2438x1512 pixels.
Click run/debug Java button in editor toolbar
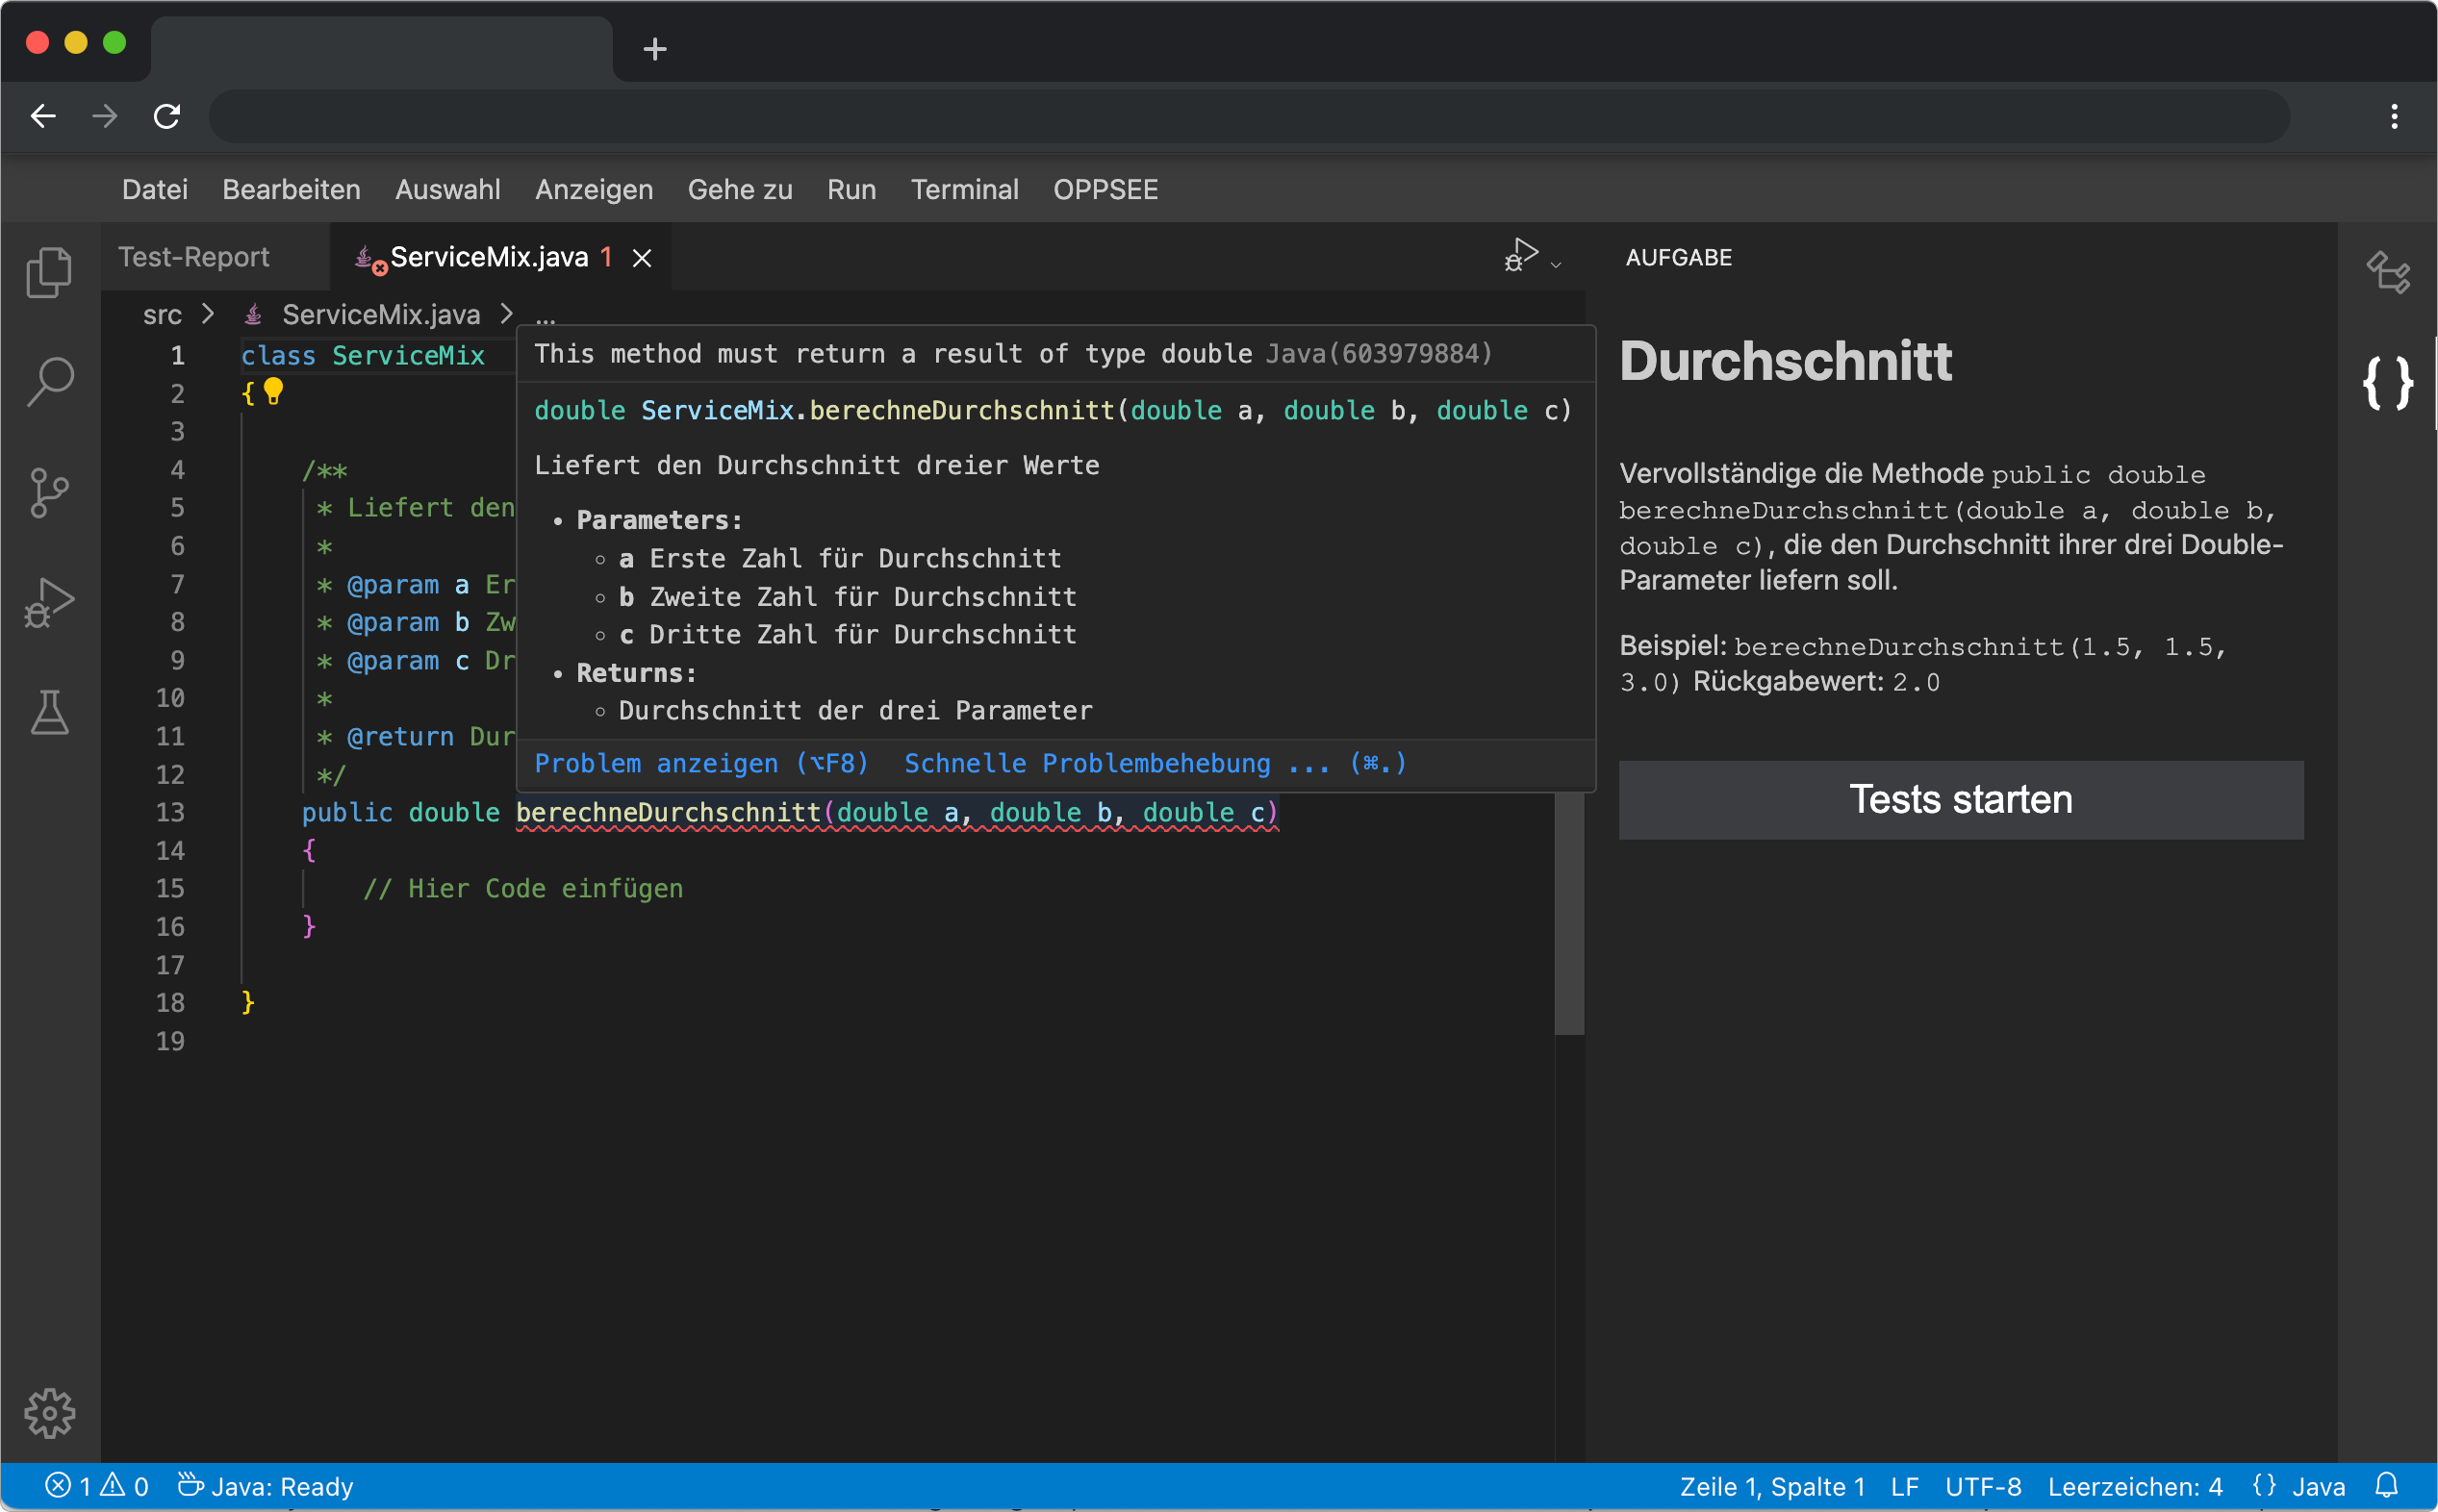click(x=1520, y=256)
